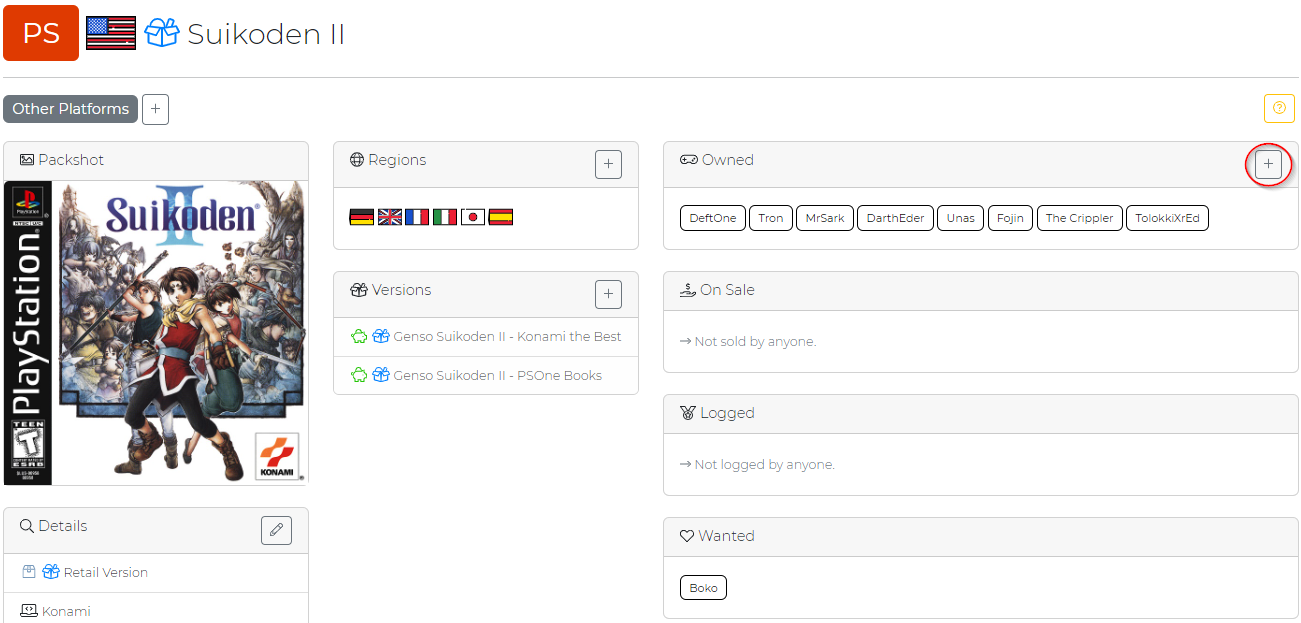Open Unas's owner profile tag
The width and height of the screenshot is (1301, 623).
[x=961, y=218]
